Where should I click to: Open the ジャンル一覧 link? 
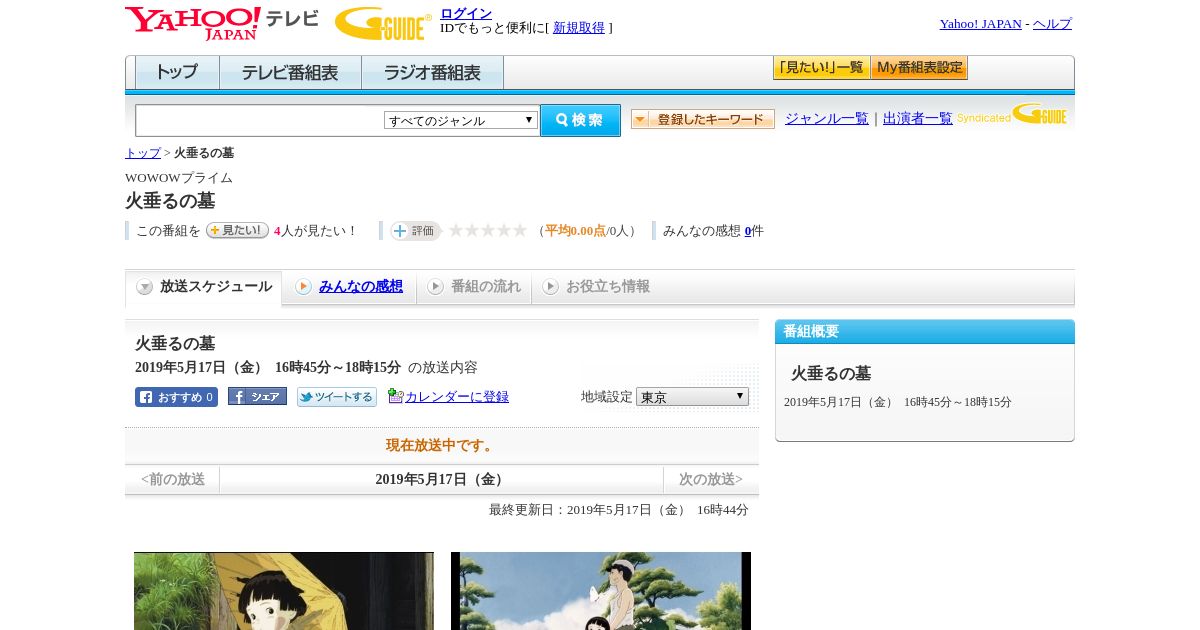tap(827, 119)
